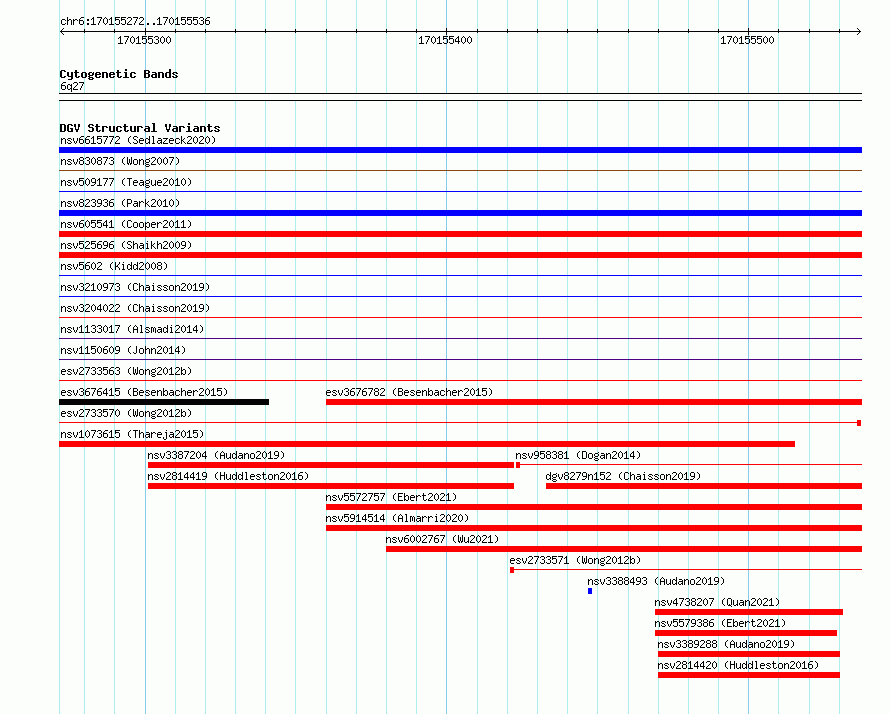
Task: Click the red nsv3387204 Audano2019 bar
Action: point(330,465)
